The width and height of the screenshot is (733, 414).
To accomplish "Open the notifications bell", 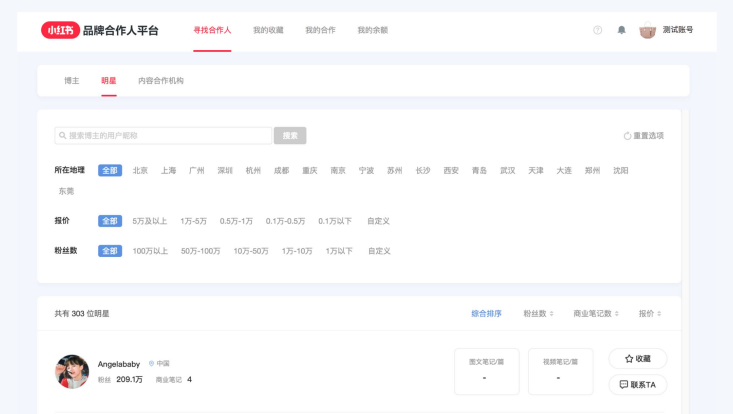I will [x=621, y=30].
